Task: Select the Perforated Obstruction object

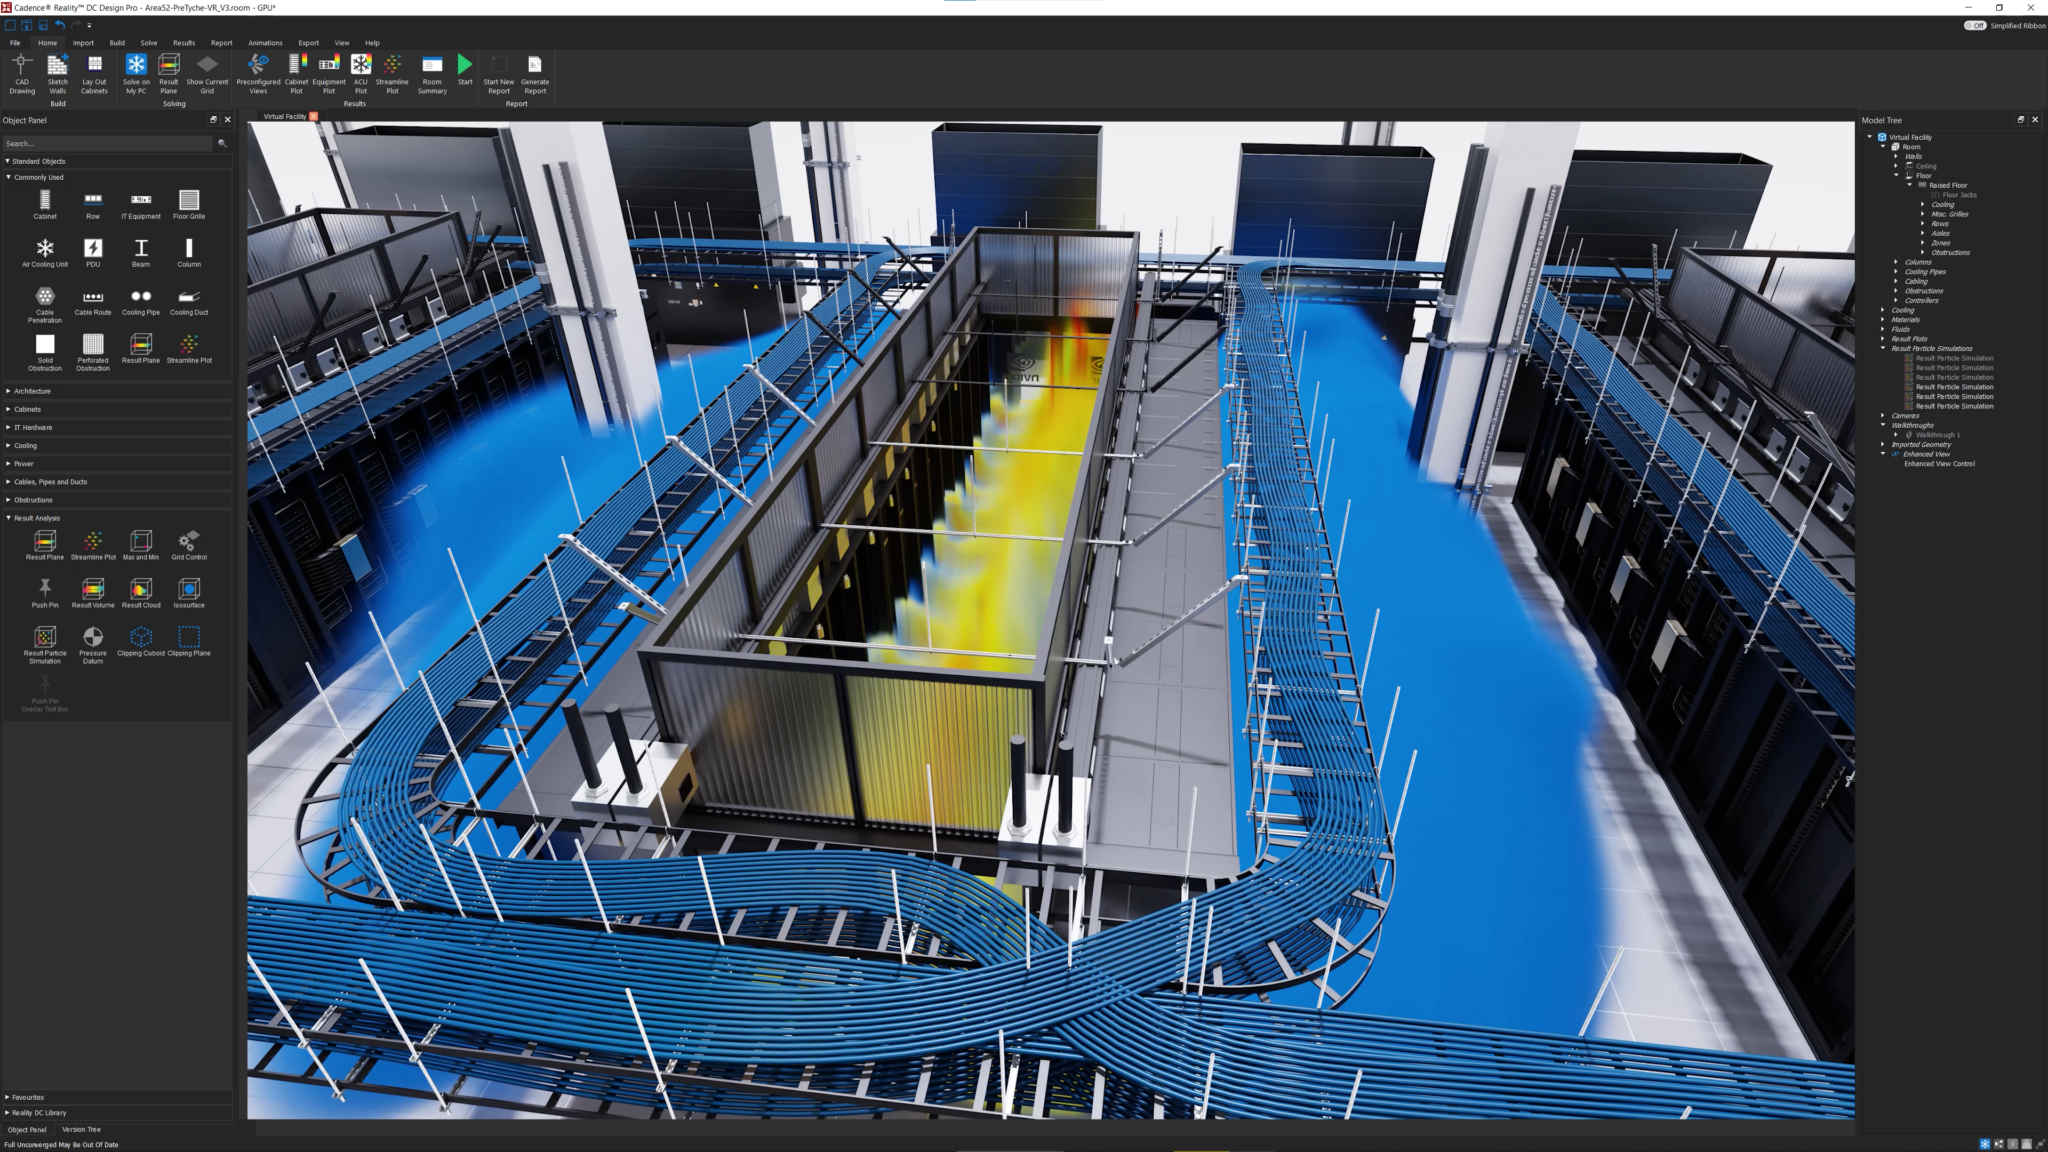Action: (x=93, y=352)
